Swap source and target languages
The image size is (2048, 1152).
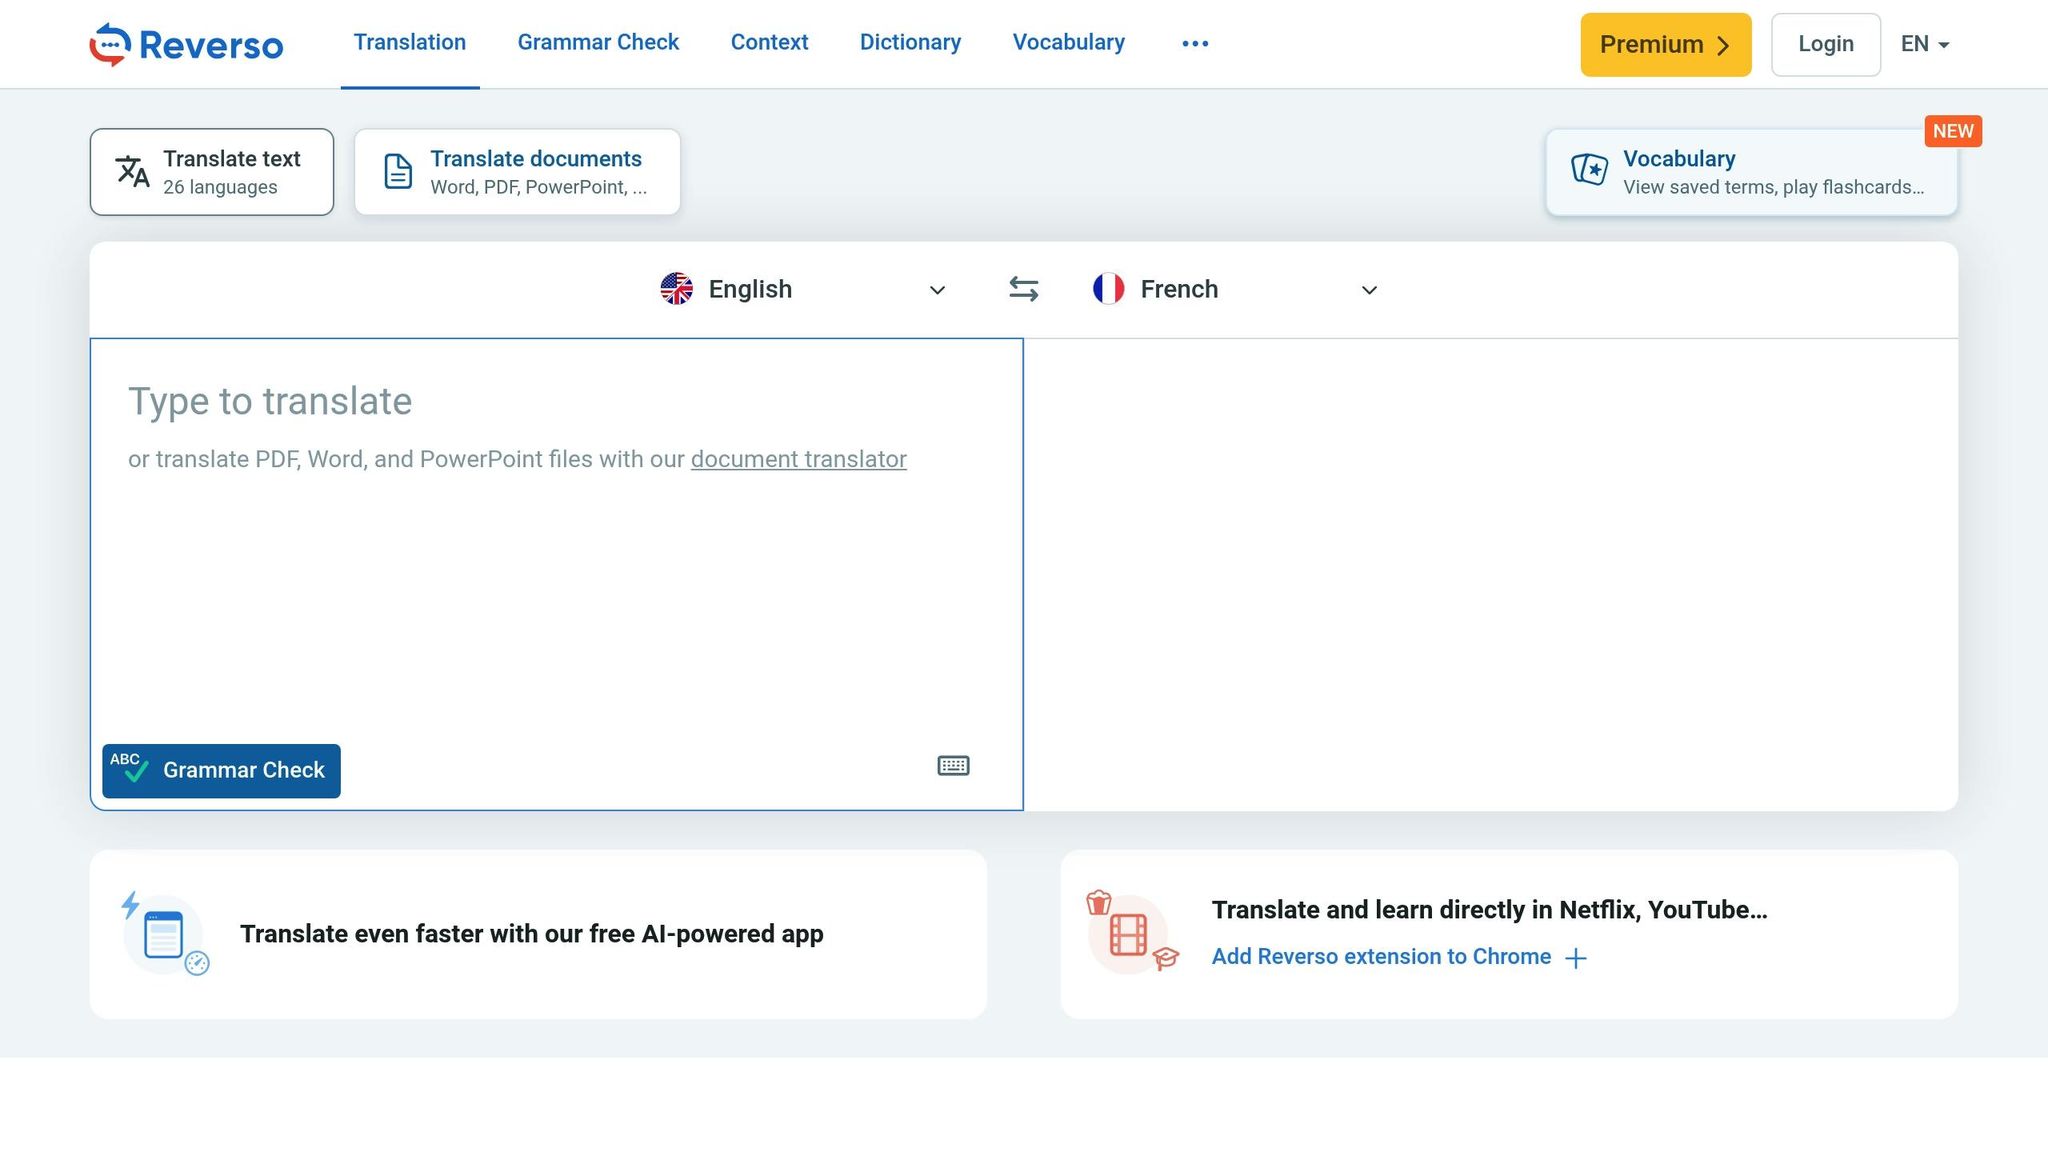click(x=1023, y=289)
